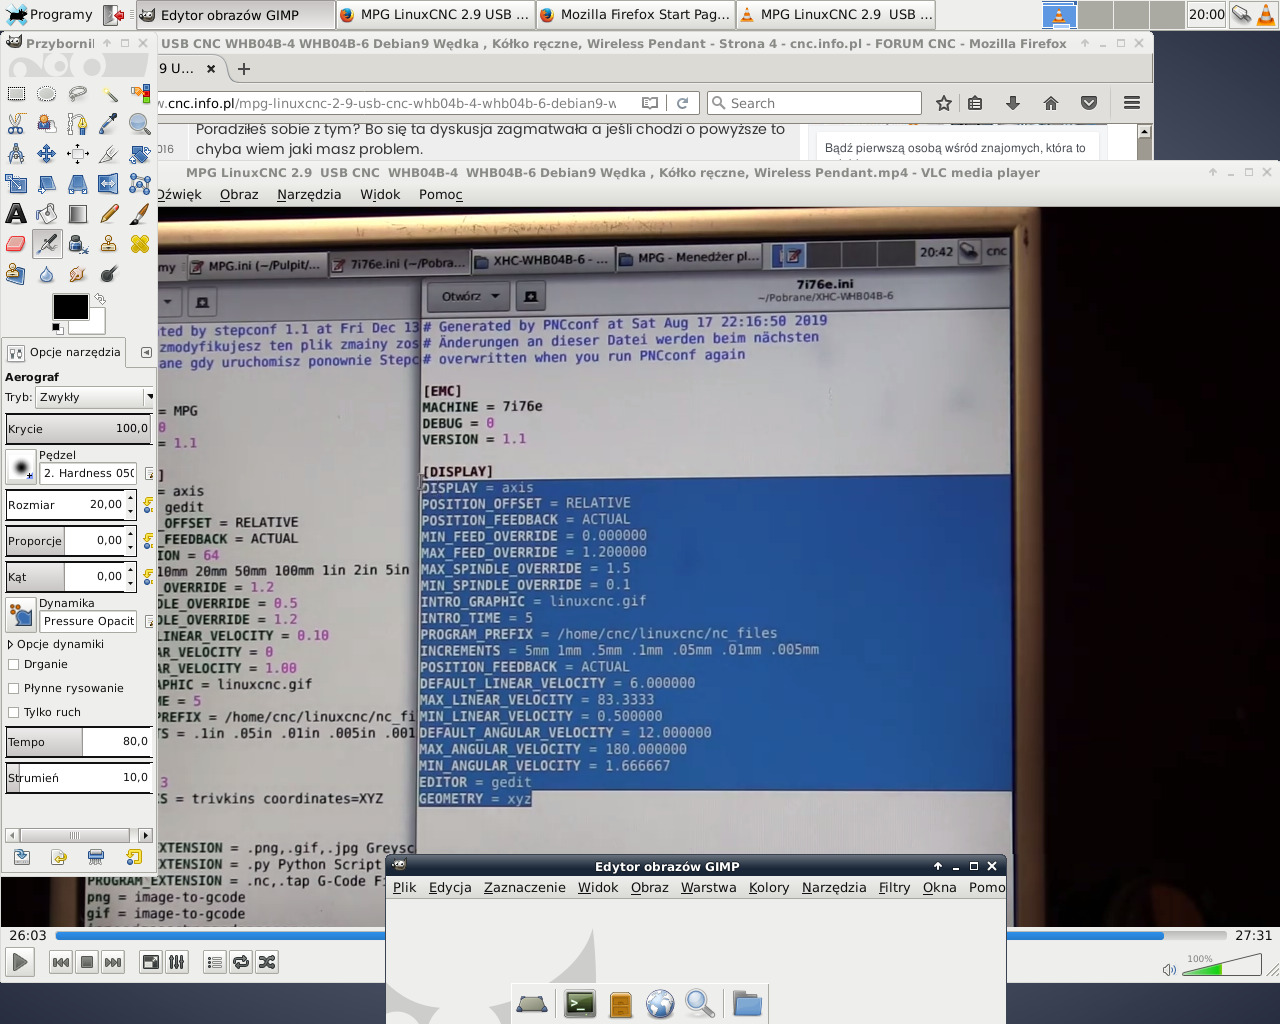Select the Heal bandage tool
Screen dimensions: 1280x1024
[x=140, y=244]
